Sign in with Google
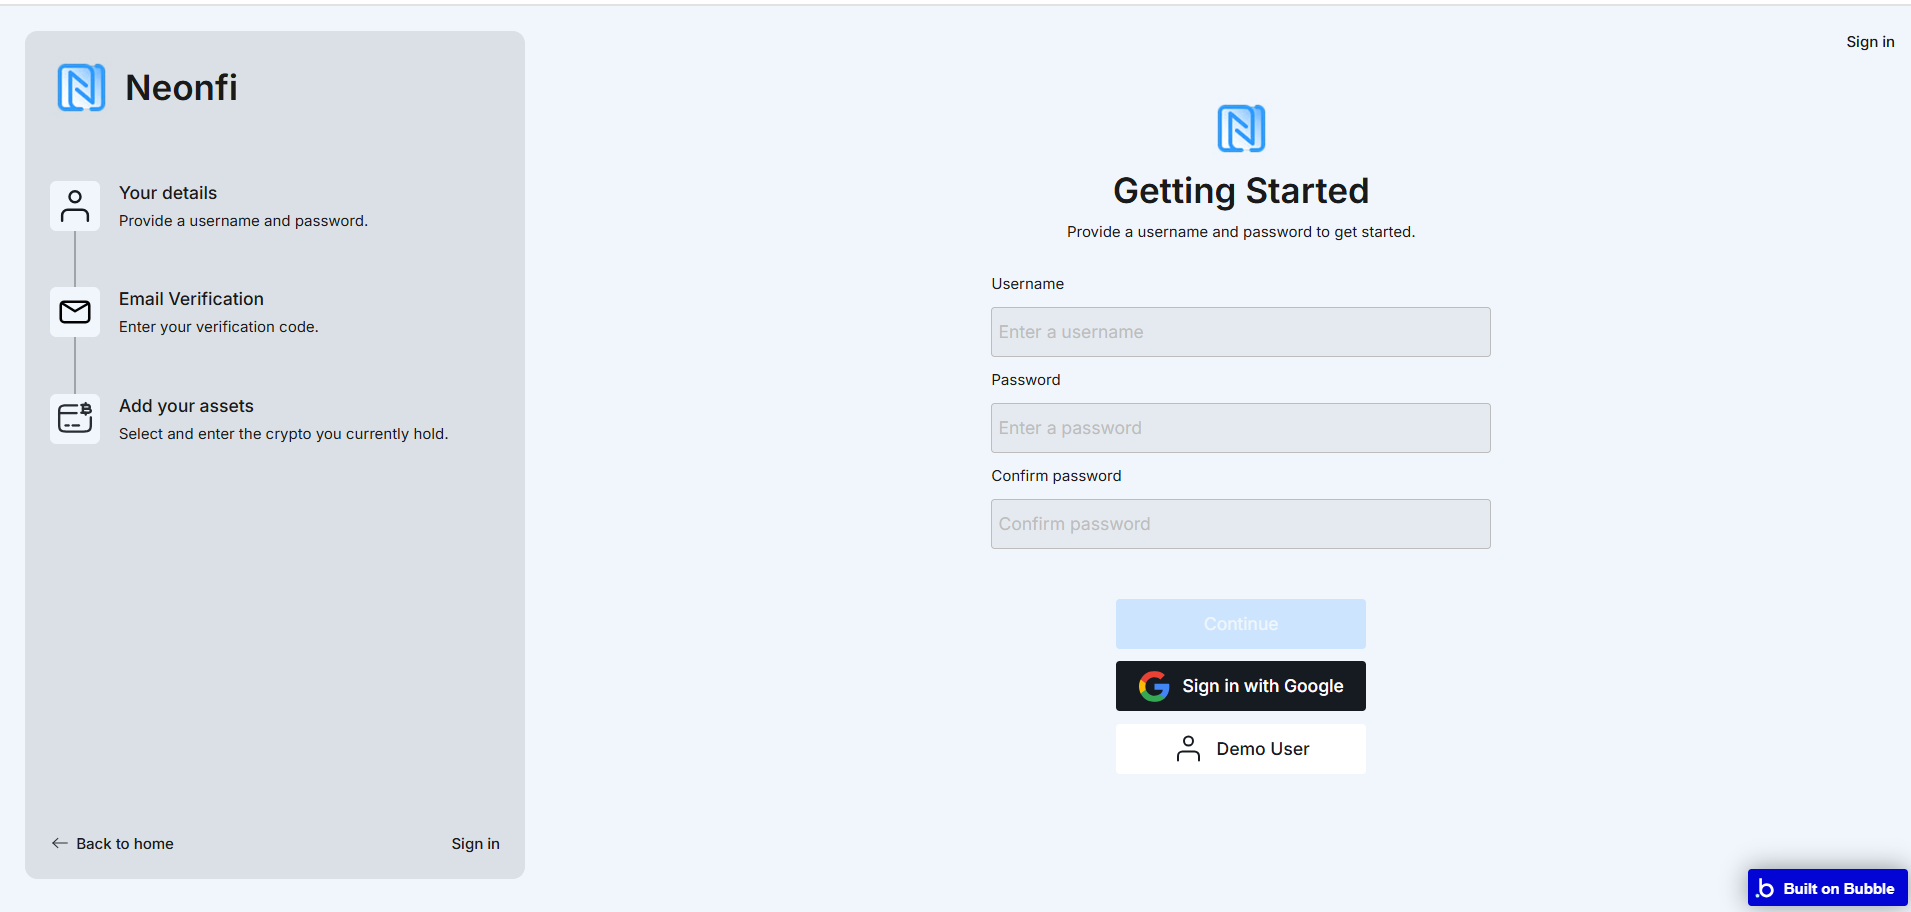Screen dimensions: 1911x912 pos(1241,686)
